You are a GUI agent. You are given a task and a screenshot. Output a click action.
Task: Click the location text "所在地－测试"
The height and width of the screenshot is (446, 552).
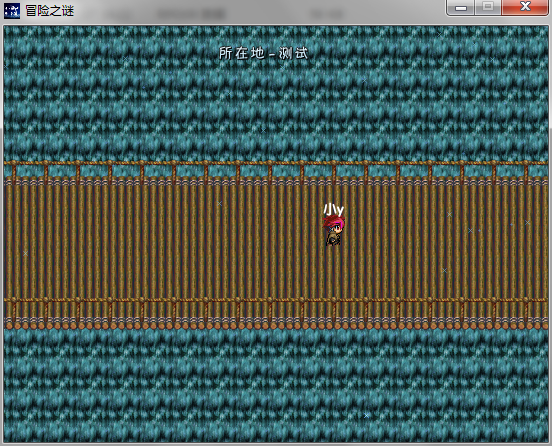263,54
